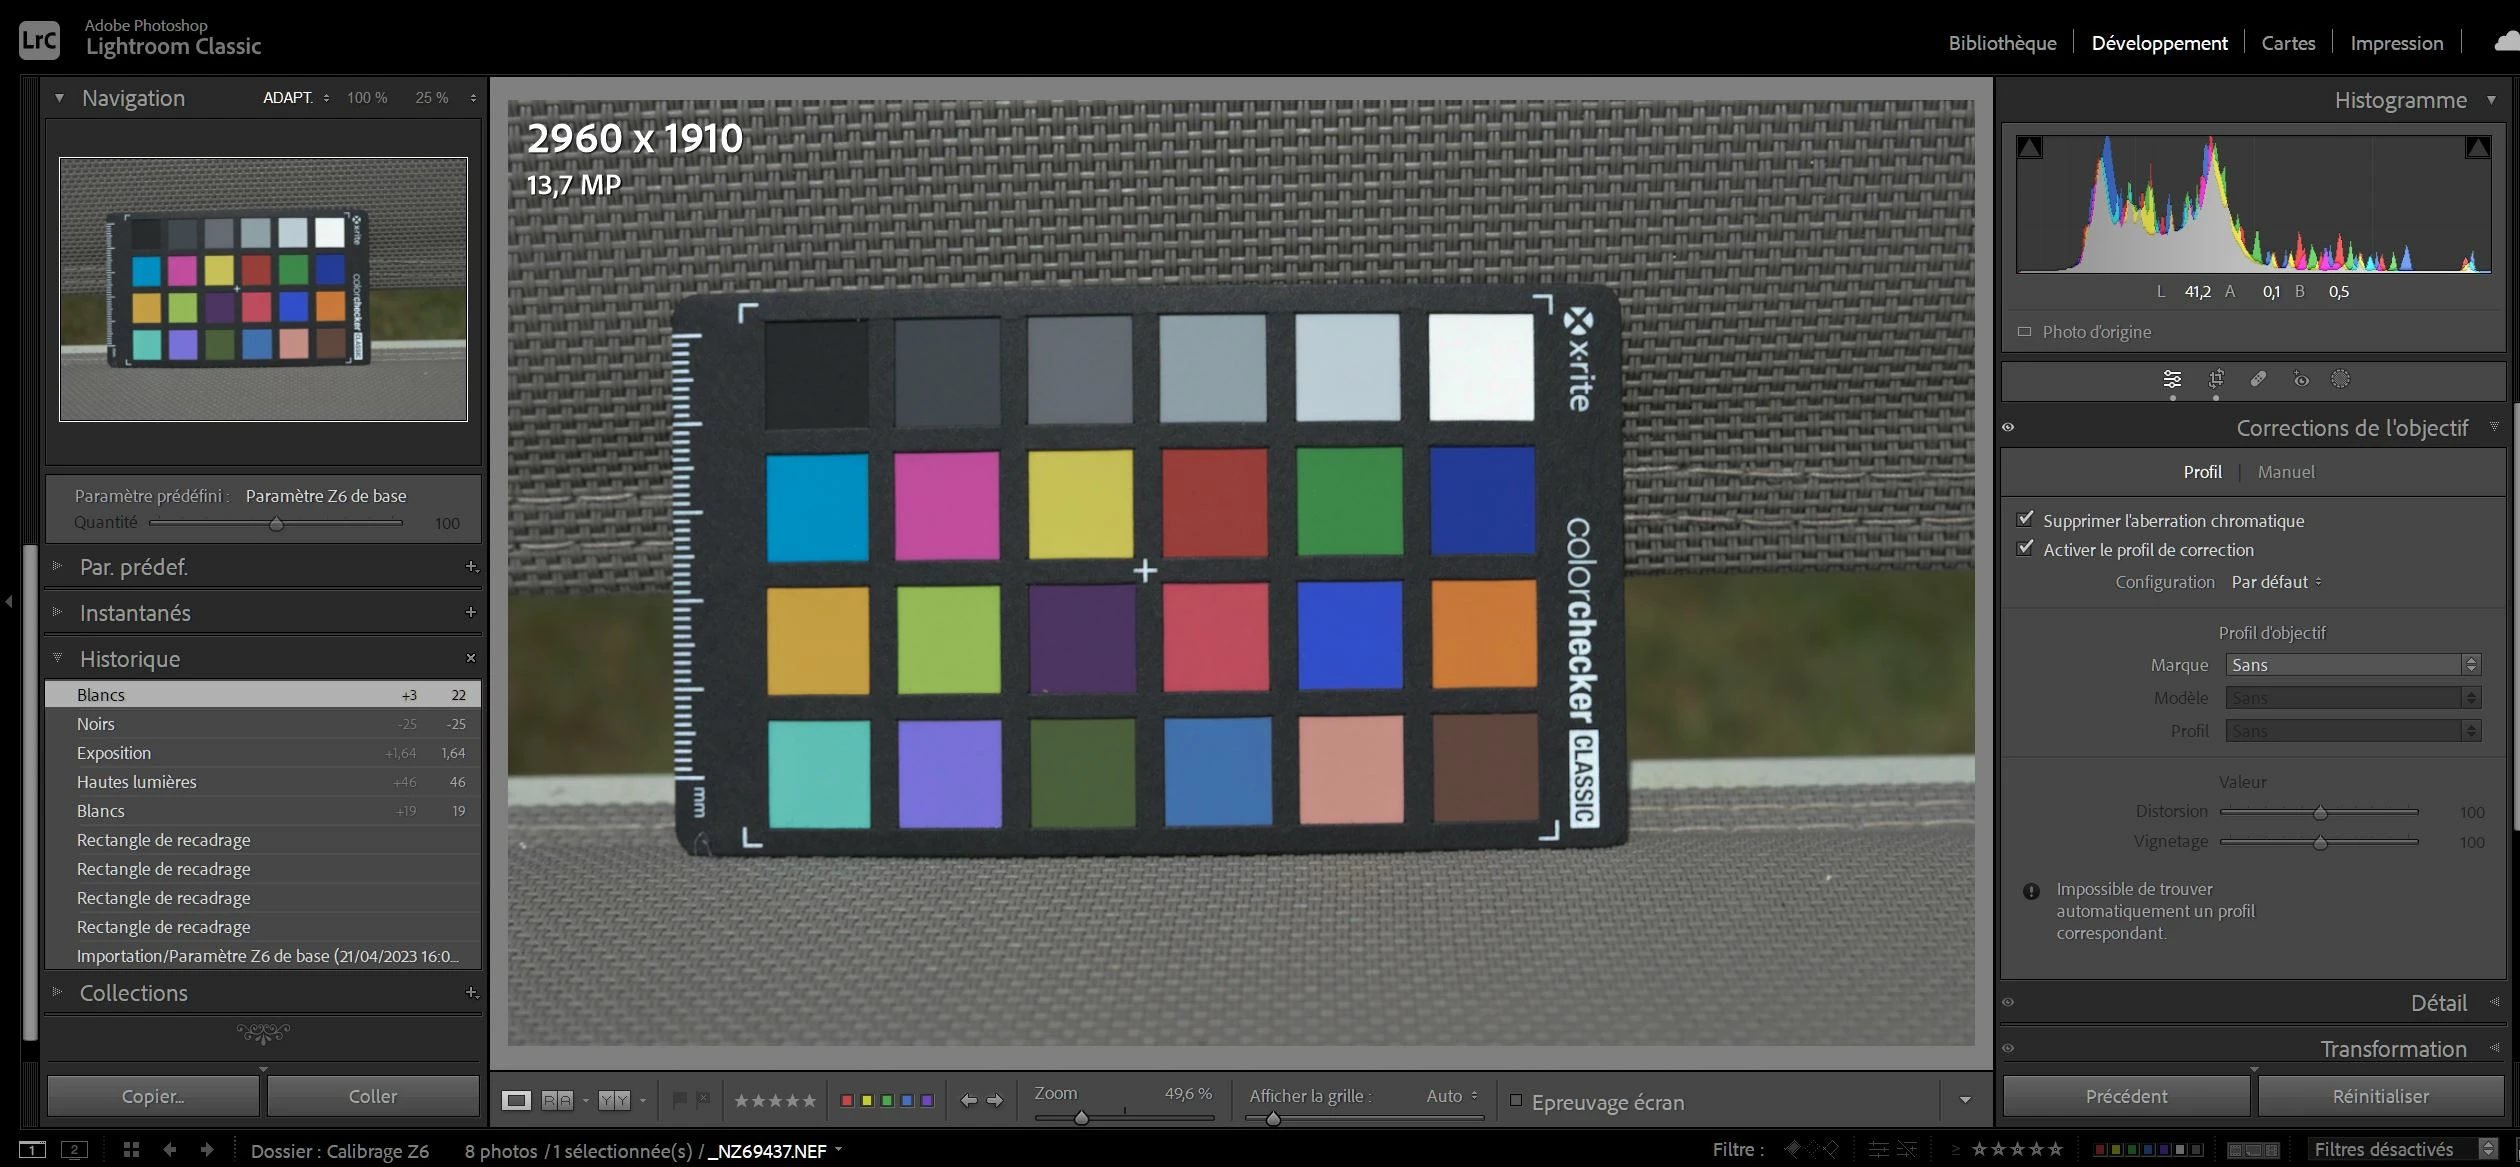Open the Marque lens brand dropdown
2520x1167 pixels.
(2352, 665)
